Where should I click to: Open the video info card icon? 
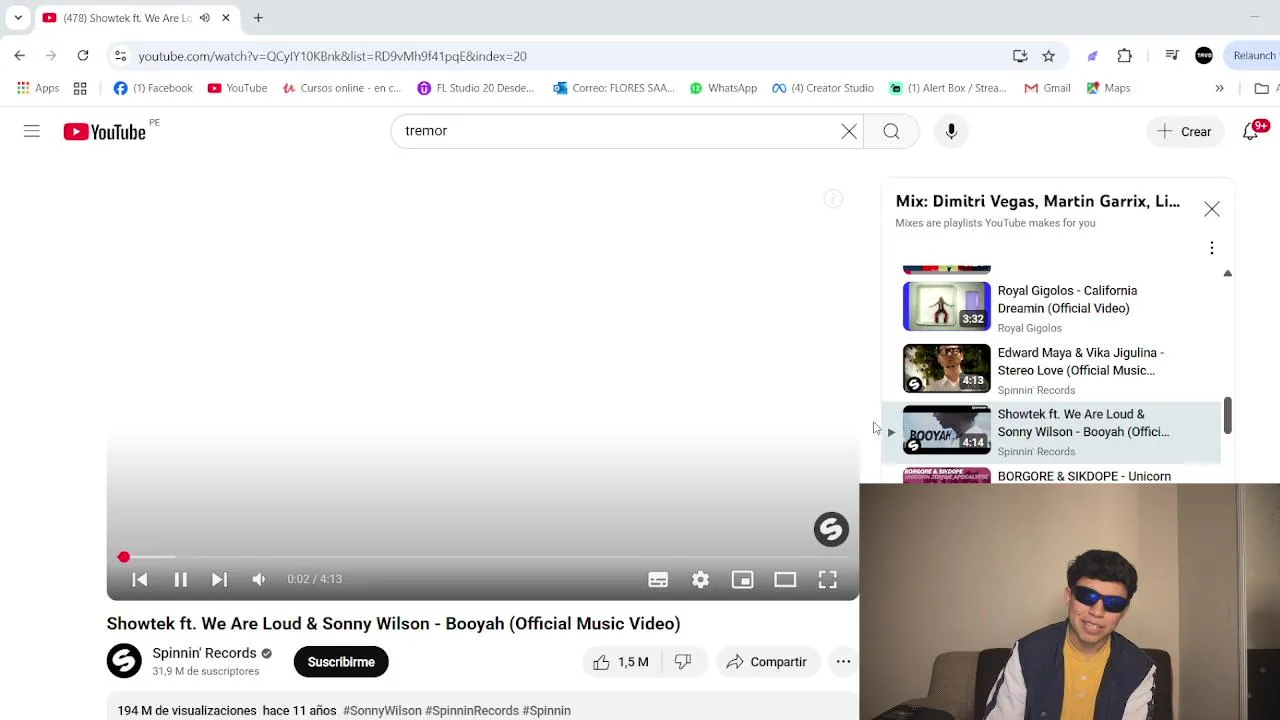coord(833,199)
